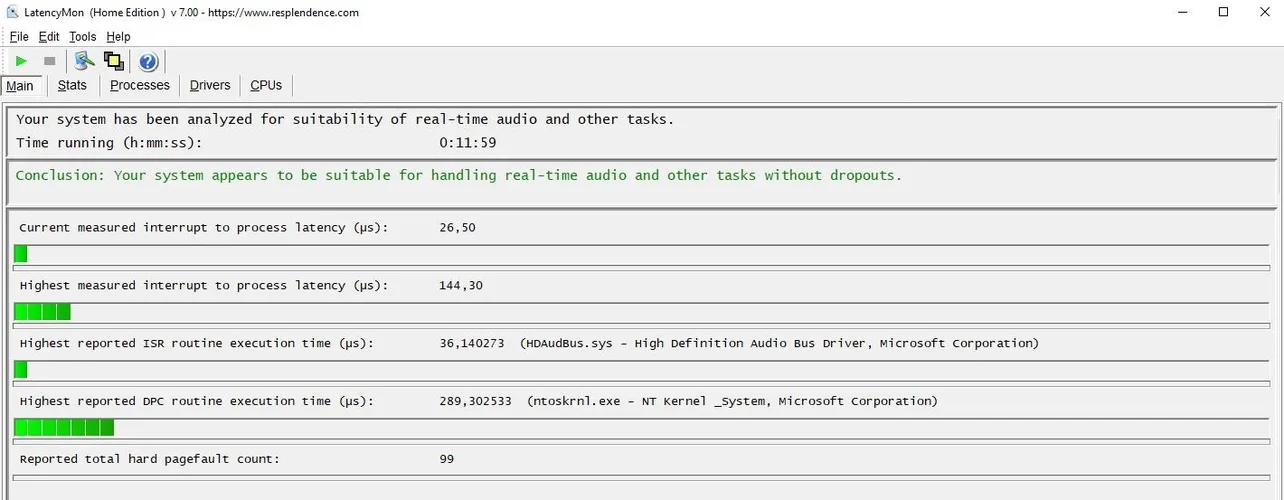Switch to the Processes tab
The height and width of the screenshot is (500, 1284).
tap(140, 86)
